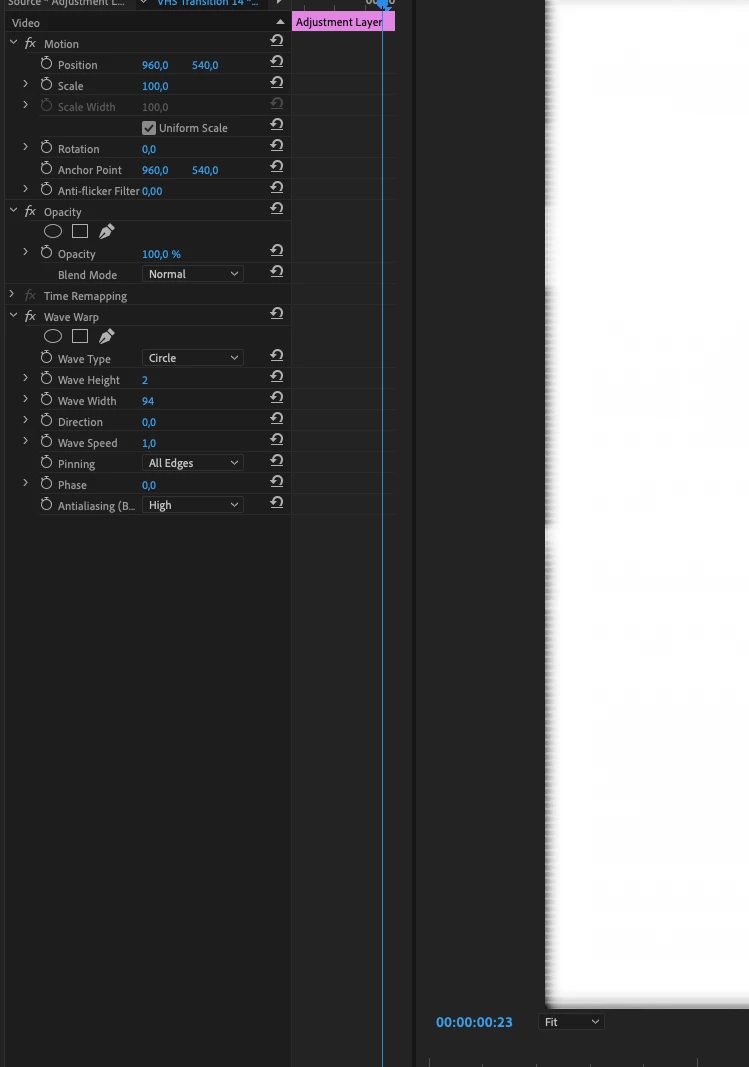Reset the Rotation parameter

coord(277,146)
